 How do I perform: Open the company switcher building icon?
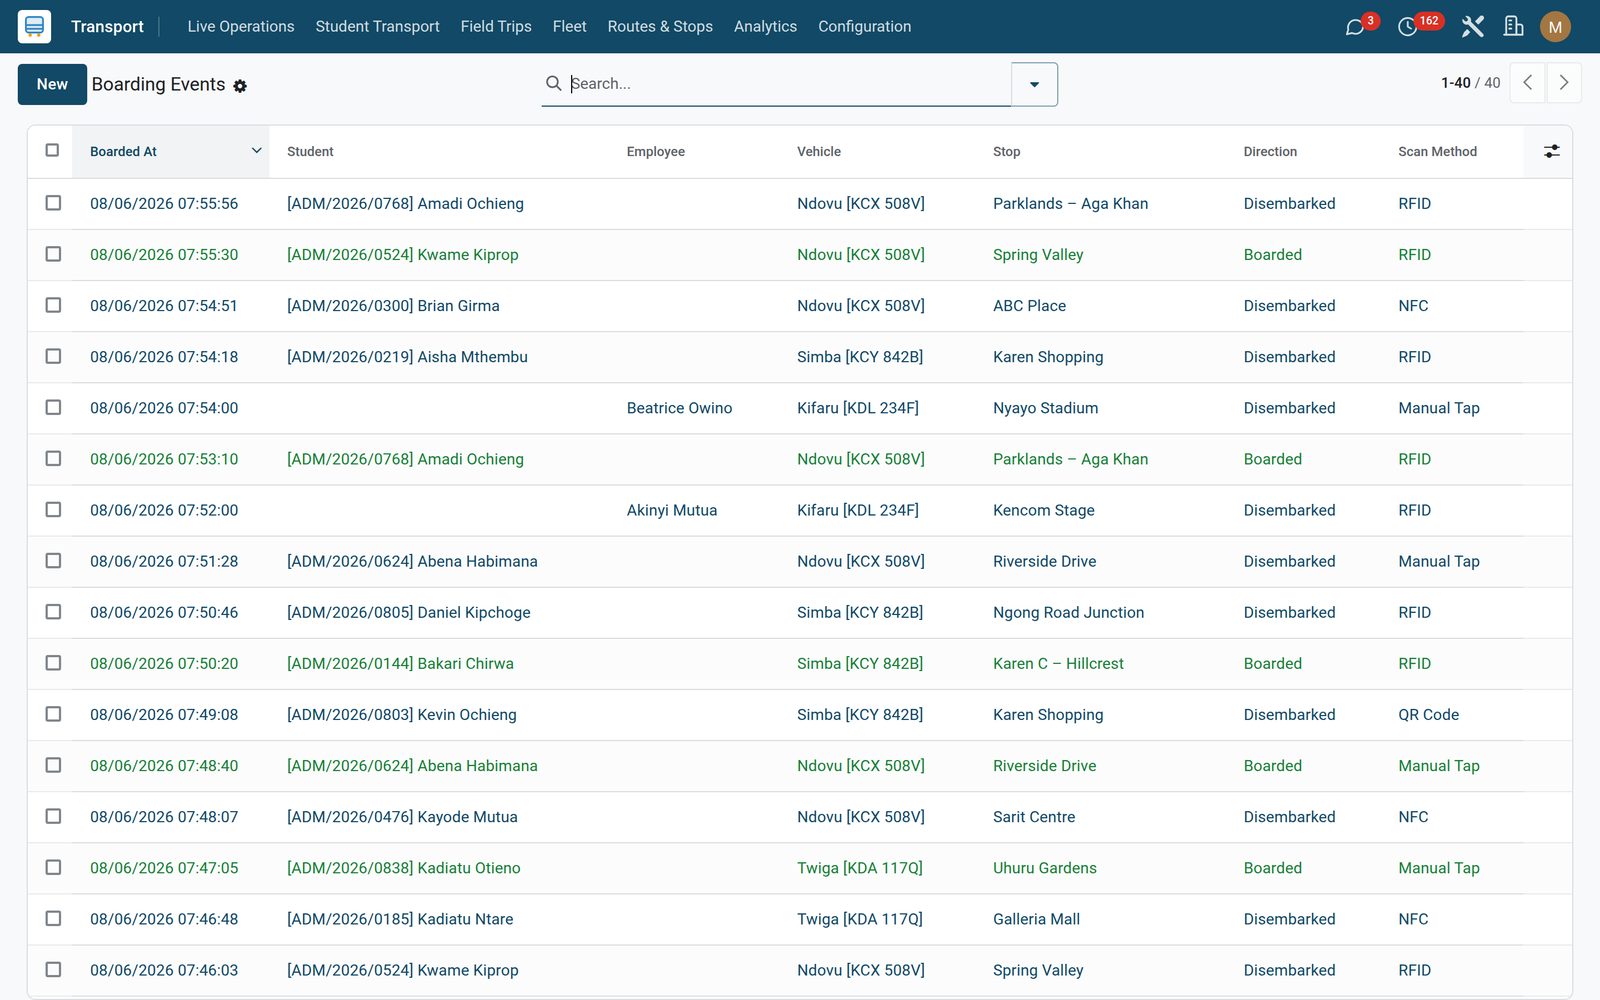pos(1513,27)
